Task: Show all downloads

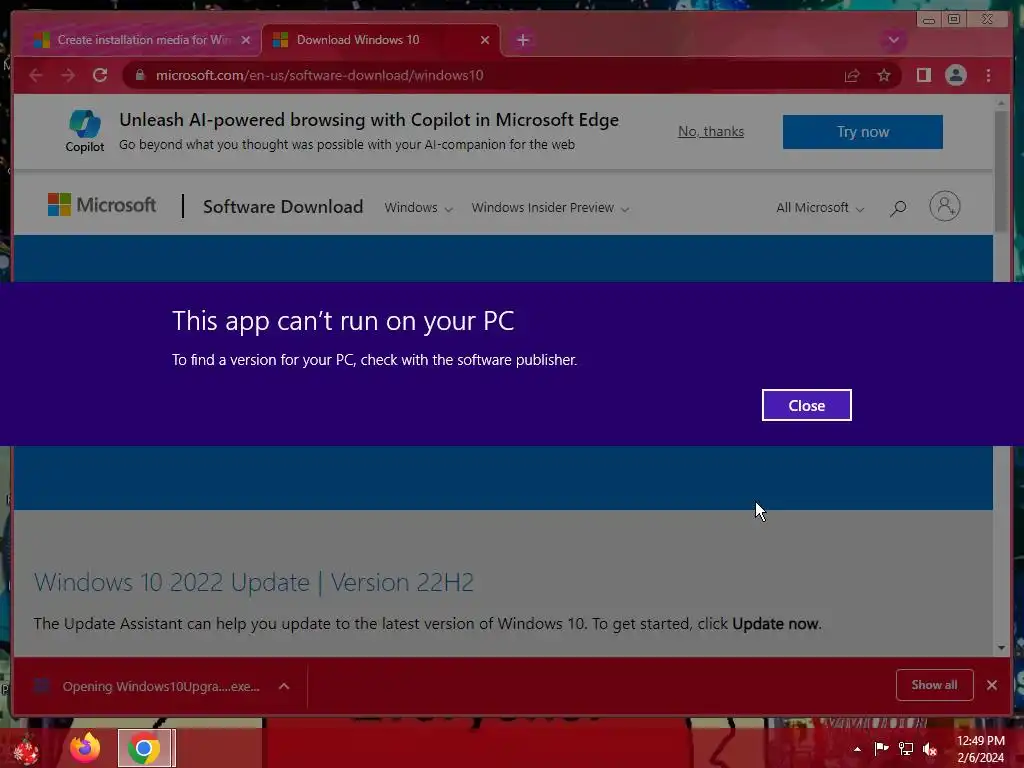Action: [934, 685]
